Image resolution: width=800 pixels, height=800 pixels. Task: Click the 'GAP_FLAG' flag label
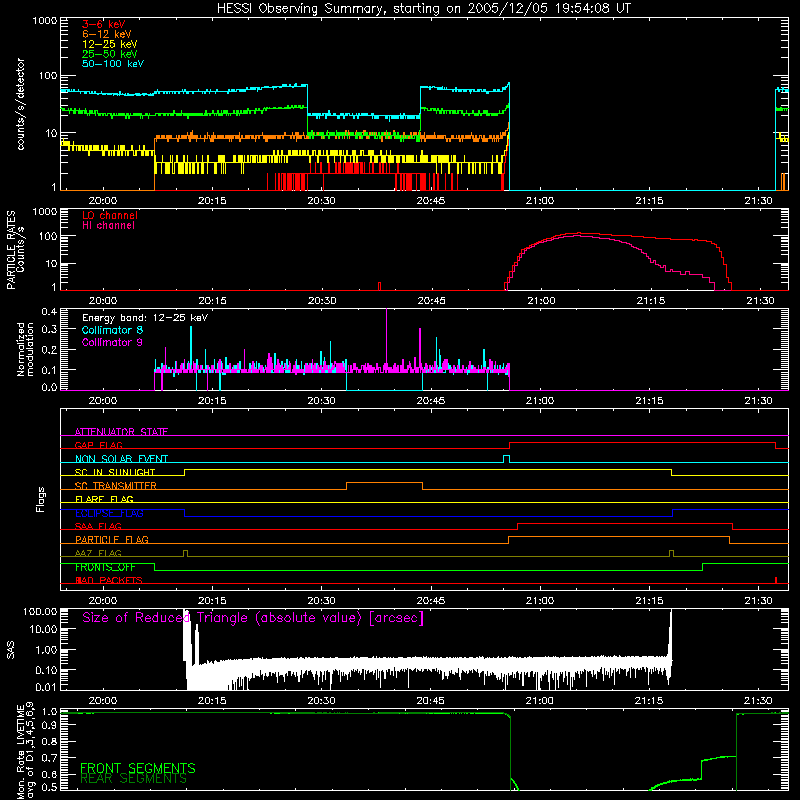(x=98, y=445)
